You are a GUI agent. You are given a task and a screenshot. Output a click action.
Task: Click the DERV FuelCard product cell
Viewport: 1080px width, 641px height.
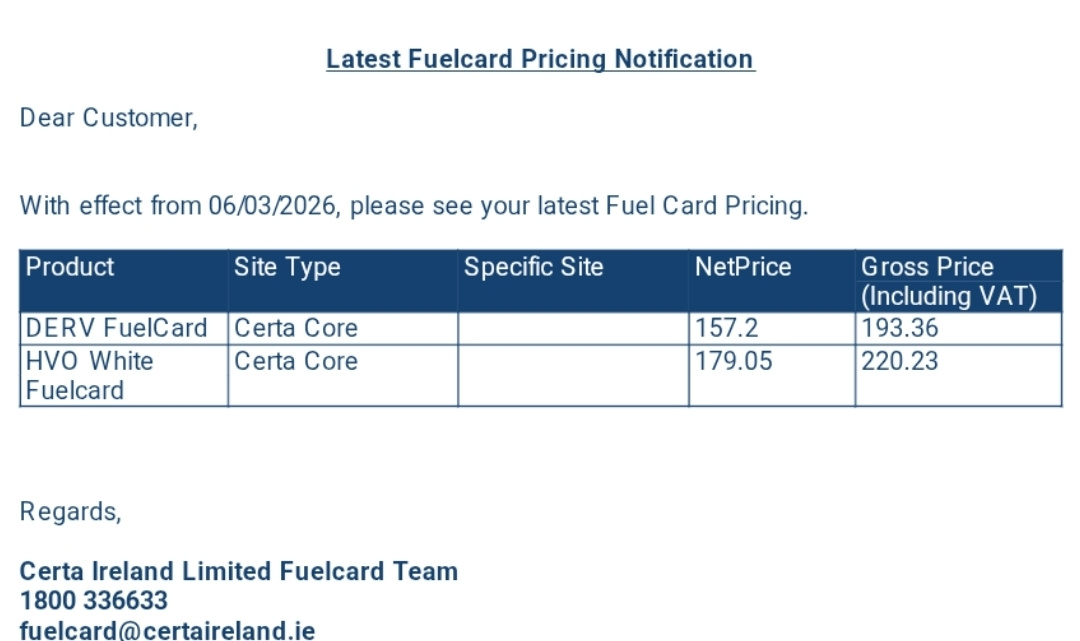[124, 328]
